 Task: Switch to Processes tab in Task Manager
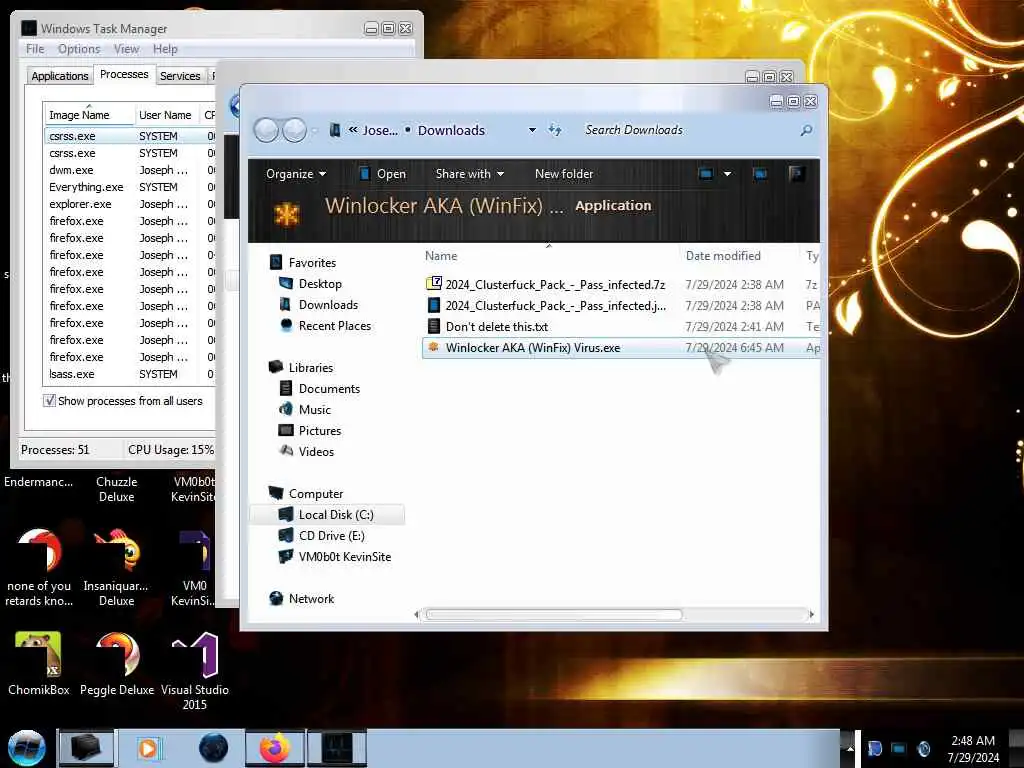pos(124,74)
